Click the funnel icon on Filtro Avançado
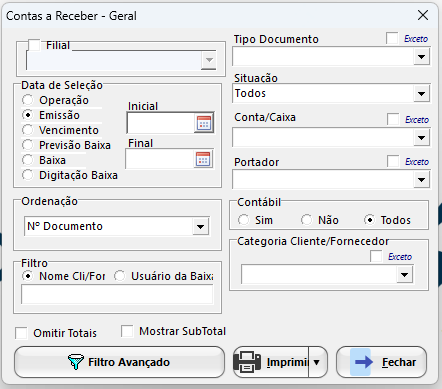 click(76, 362)
